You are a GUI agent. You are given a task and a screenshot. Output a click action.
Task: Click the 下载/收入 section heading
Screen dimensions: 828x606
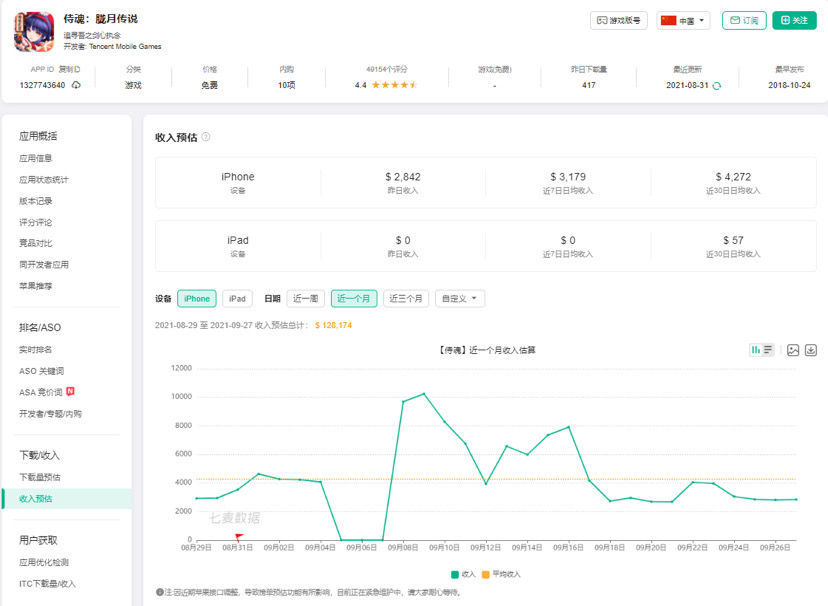coord(40,455)
